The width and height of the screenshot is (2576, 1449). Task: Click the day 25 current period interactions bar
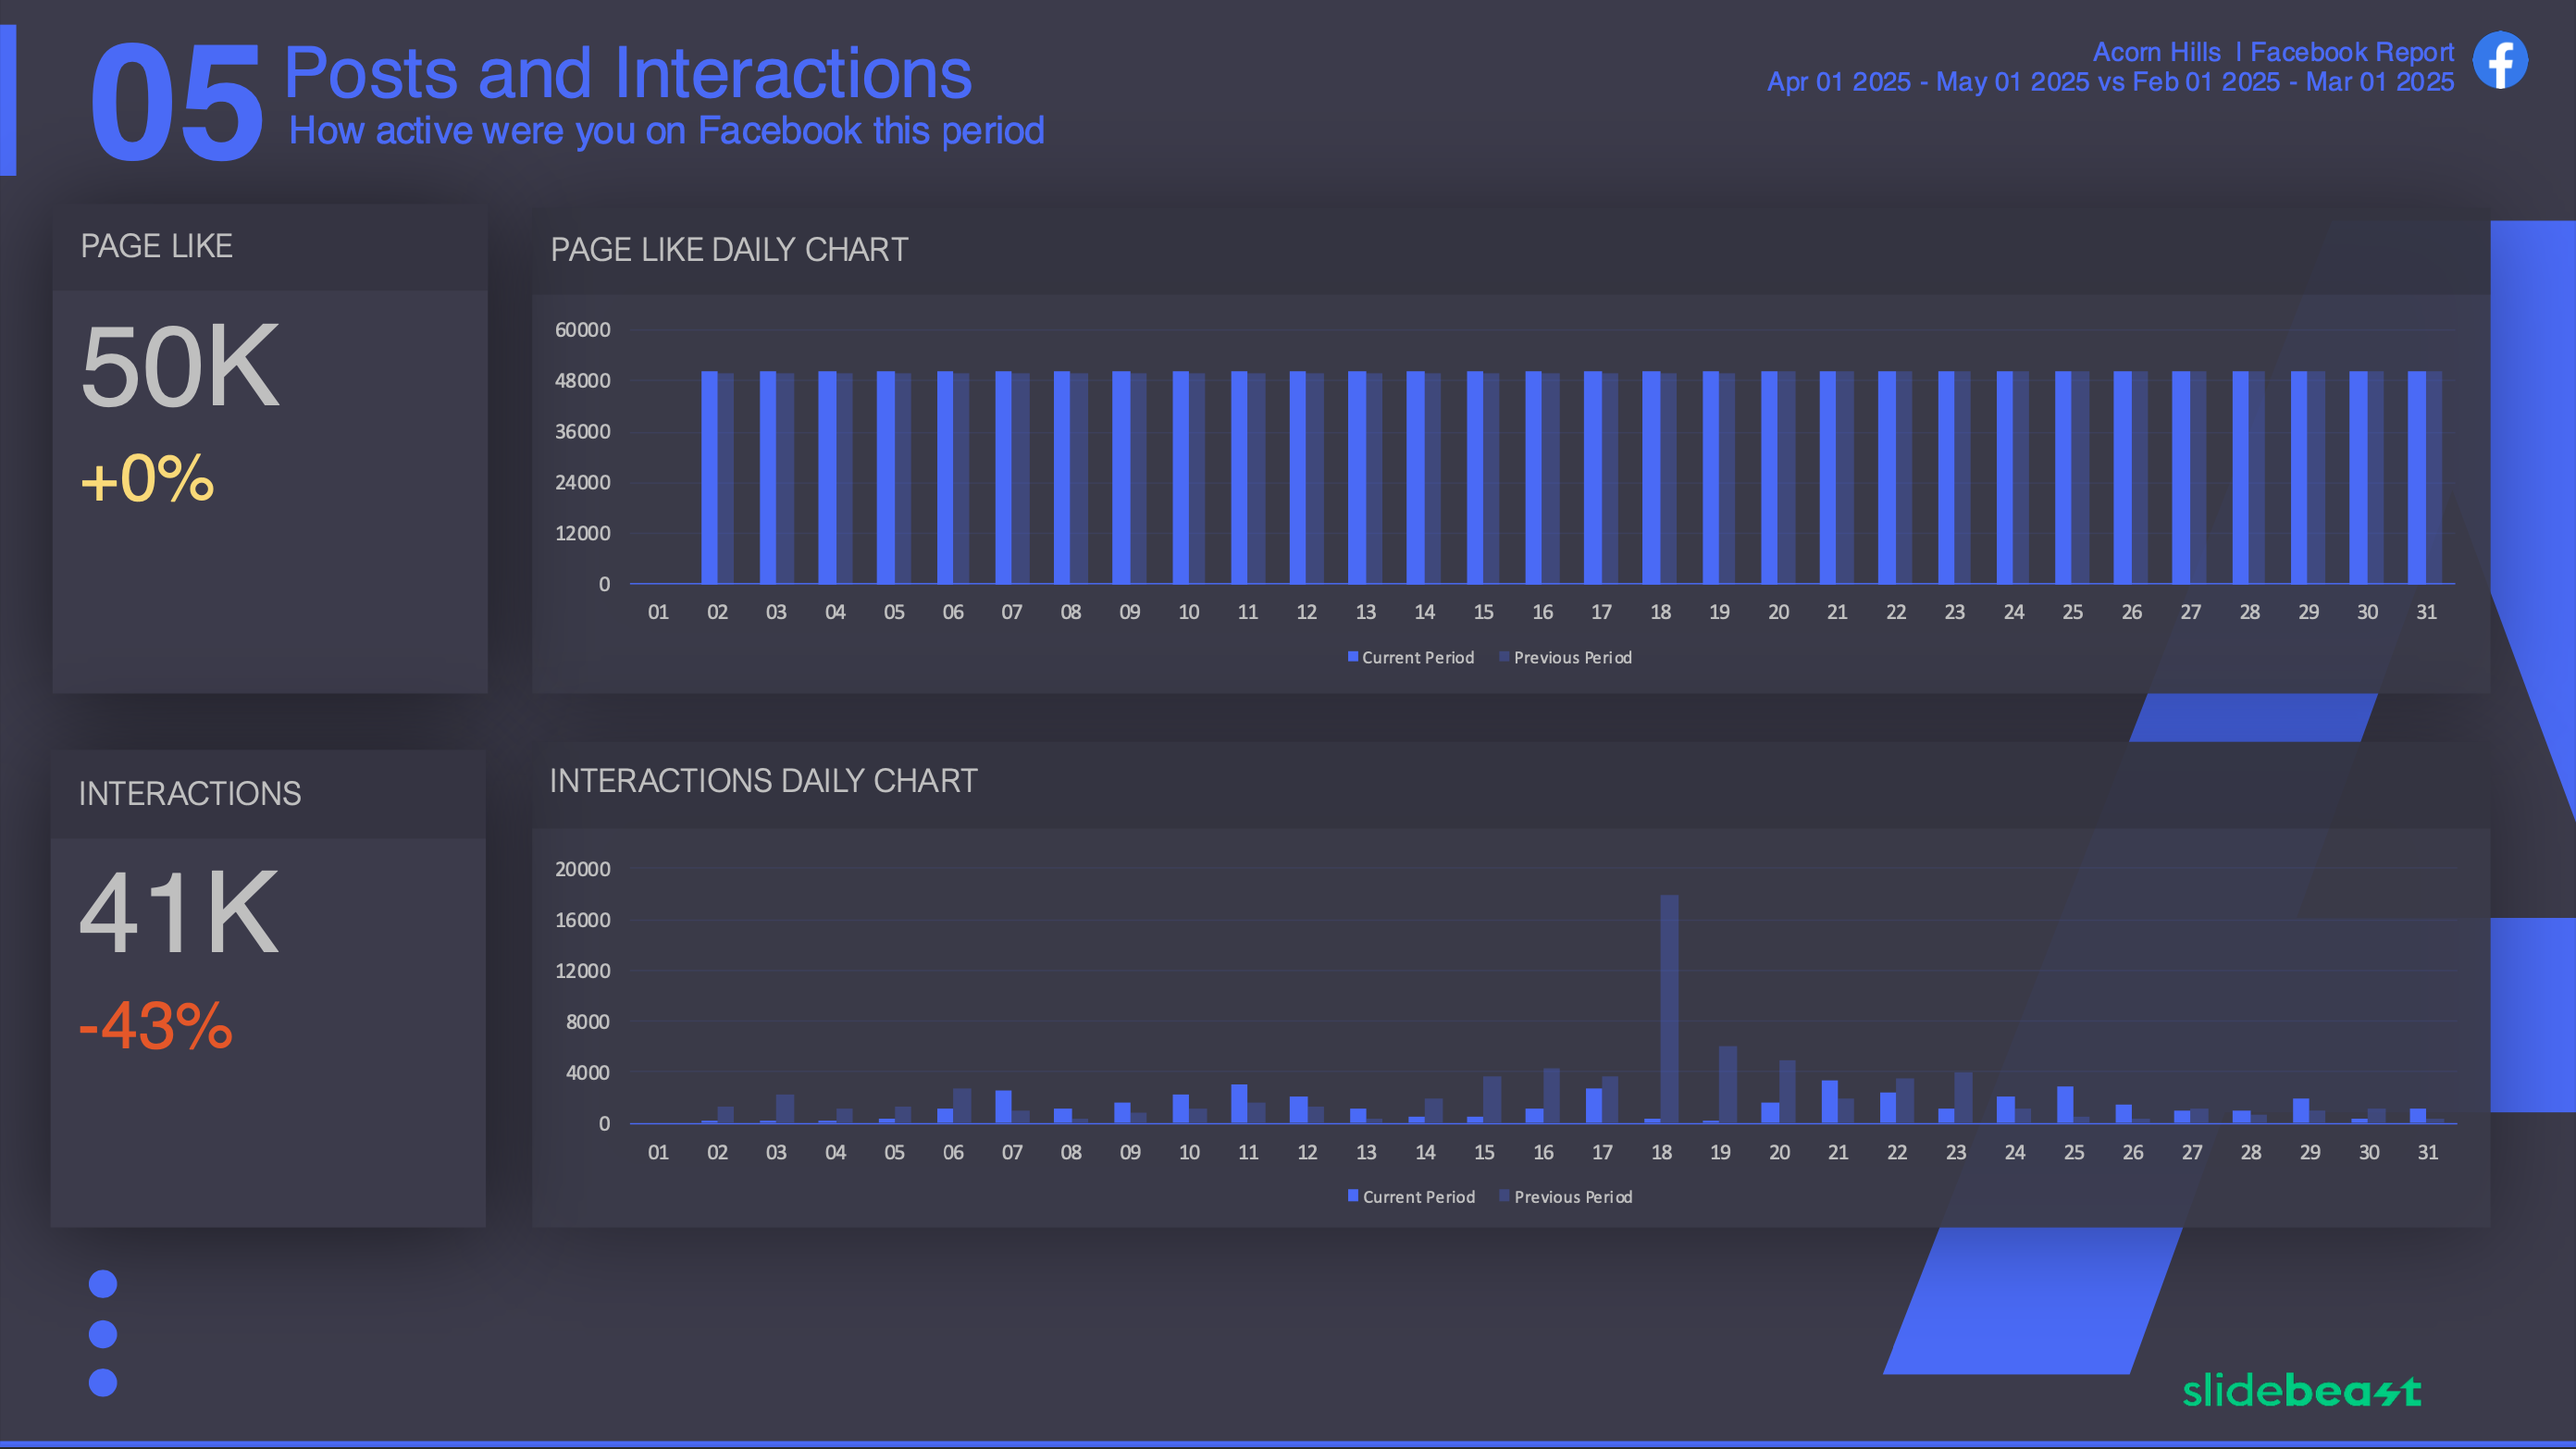point(2065,1105)
